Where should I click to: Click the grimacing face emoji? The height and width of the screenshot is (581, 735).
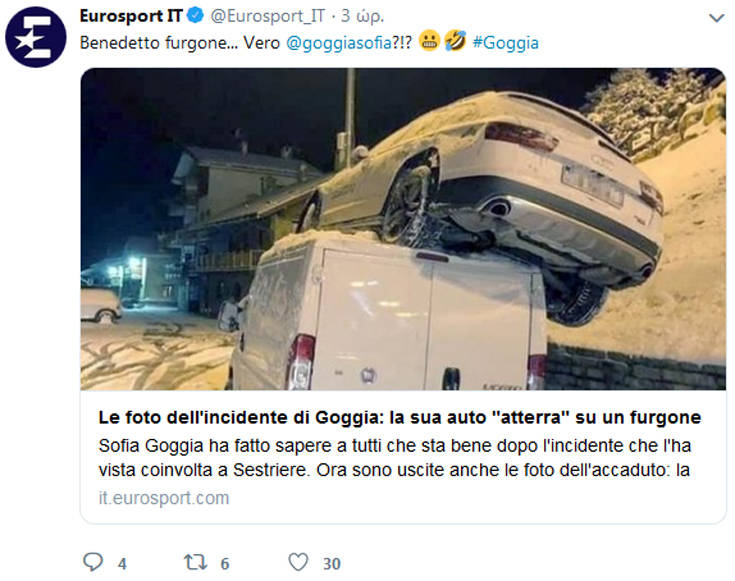[x=429, y=41]
